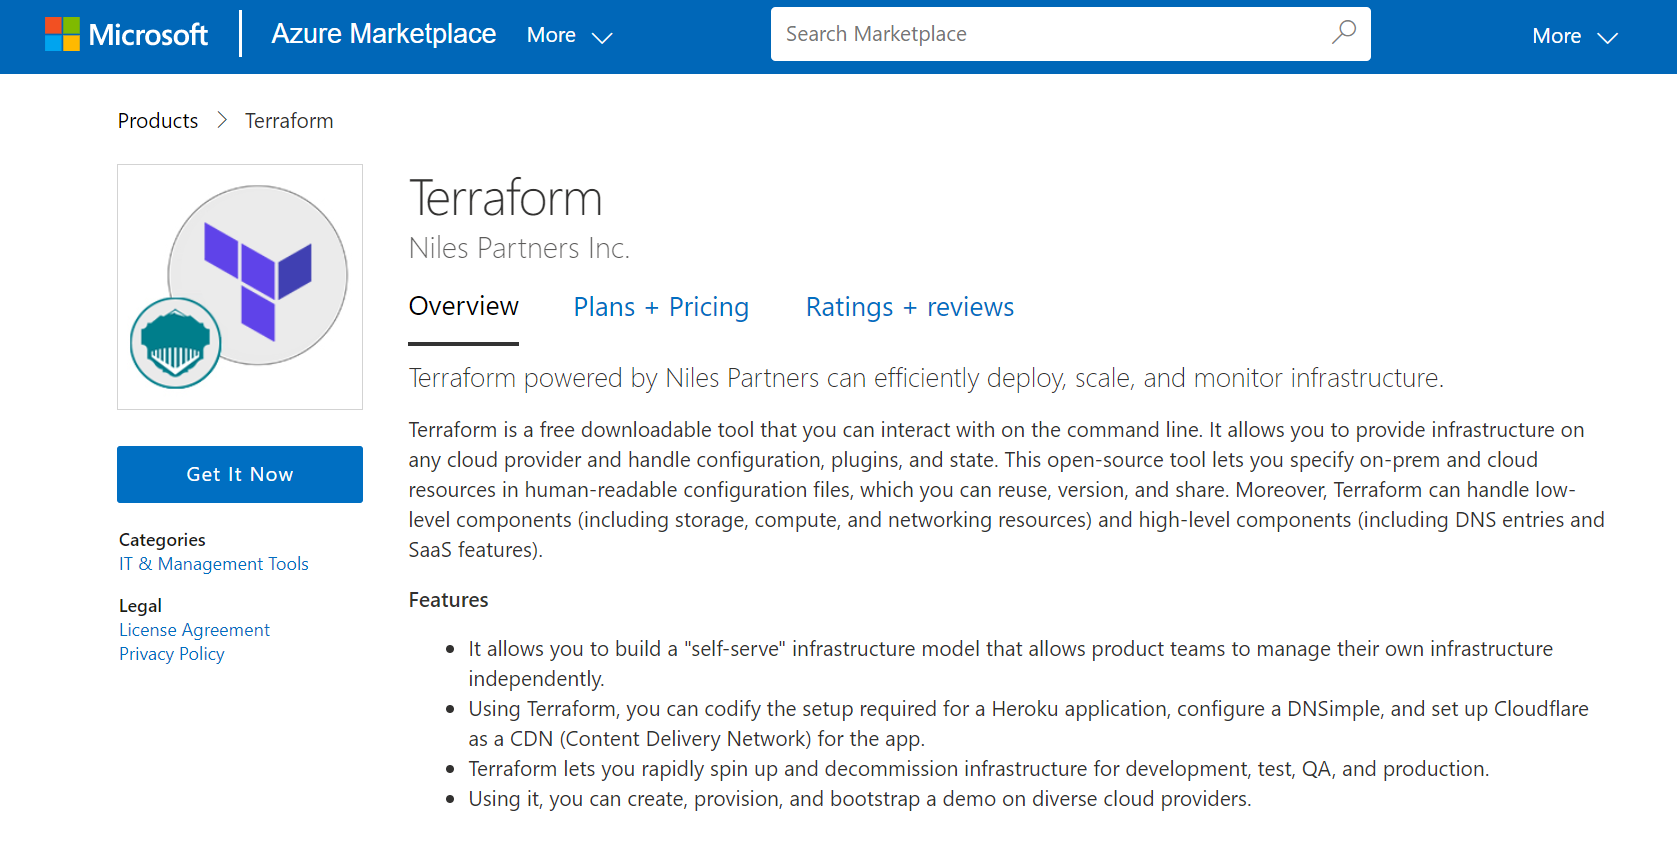This screenshot has width=1677, height=846.
Task: Open the Privacy Policy link
Action: coord(172,654)
